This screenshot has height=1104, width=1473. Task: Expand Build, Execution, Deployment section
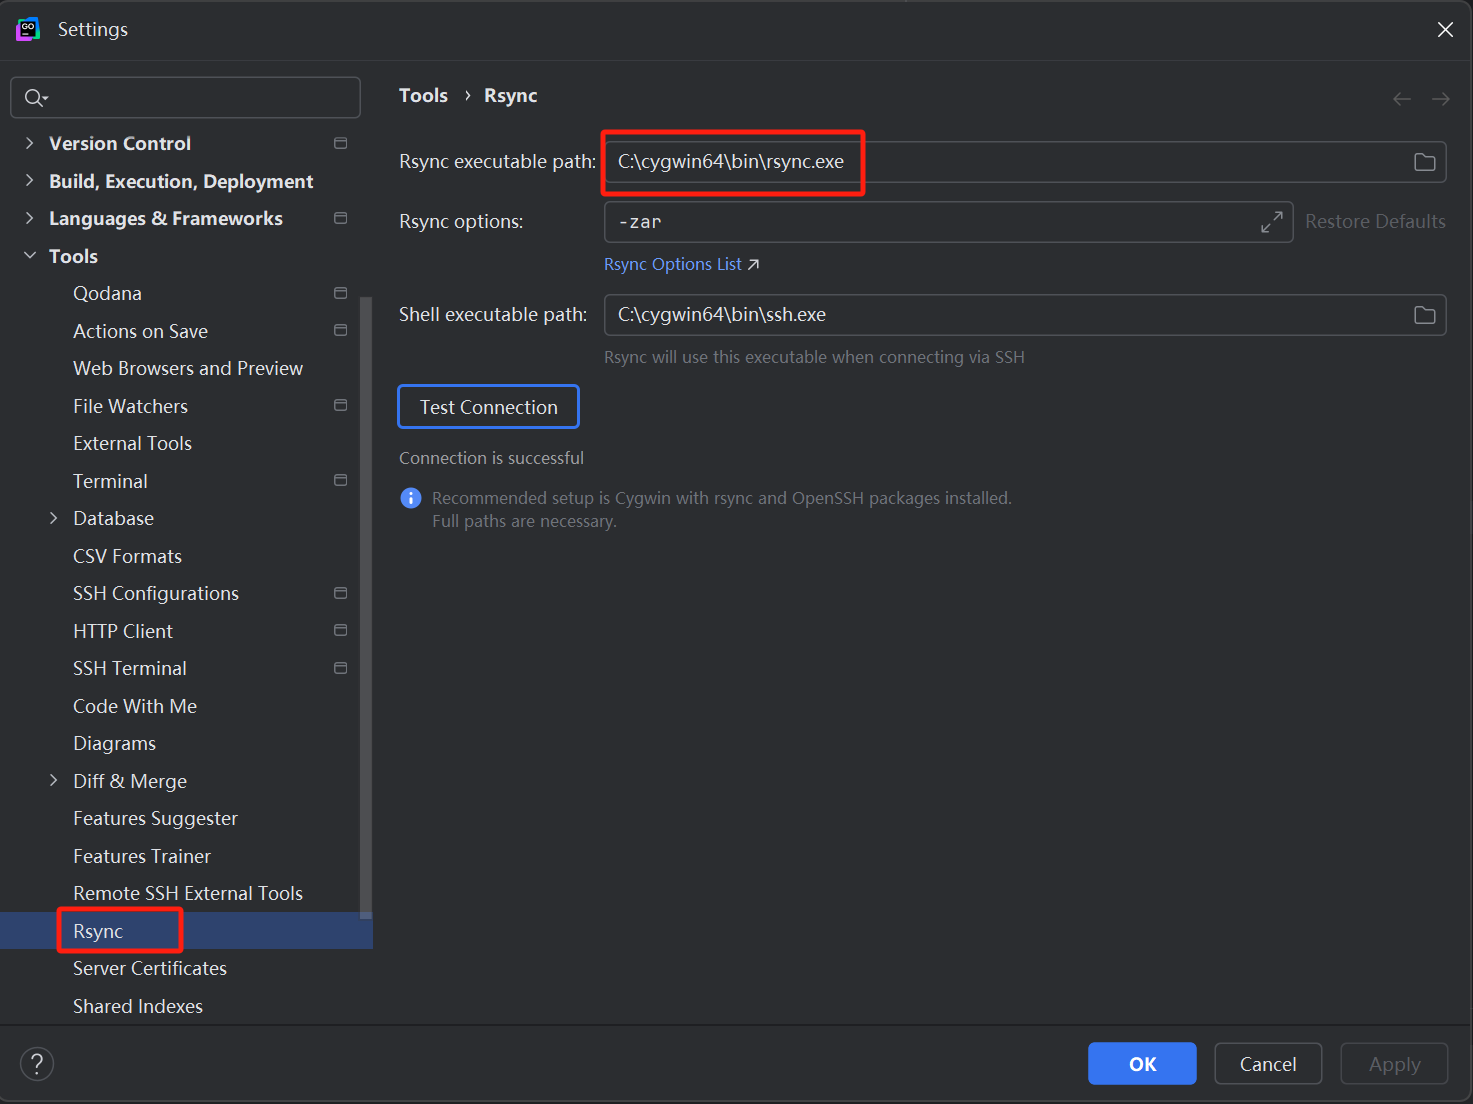pyautogui.click(x=30, y=181)
